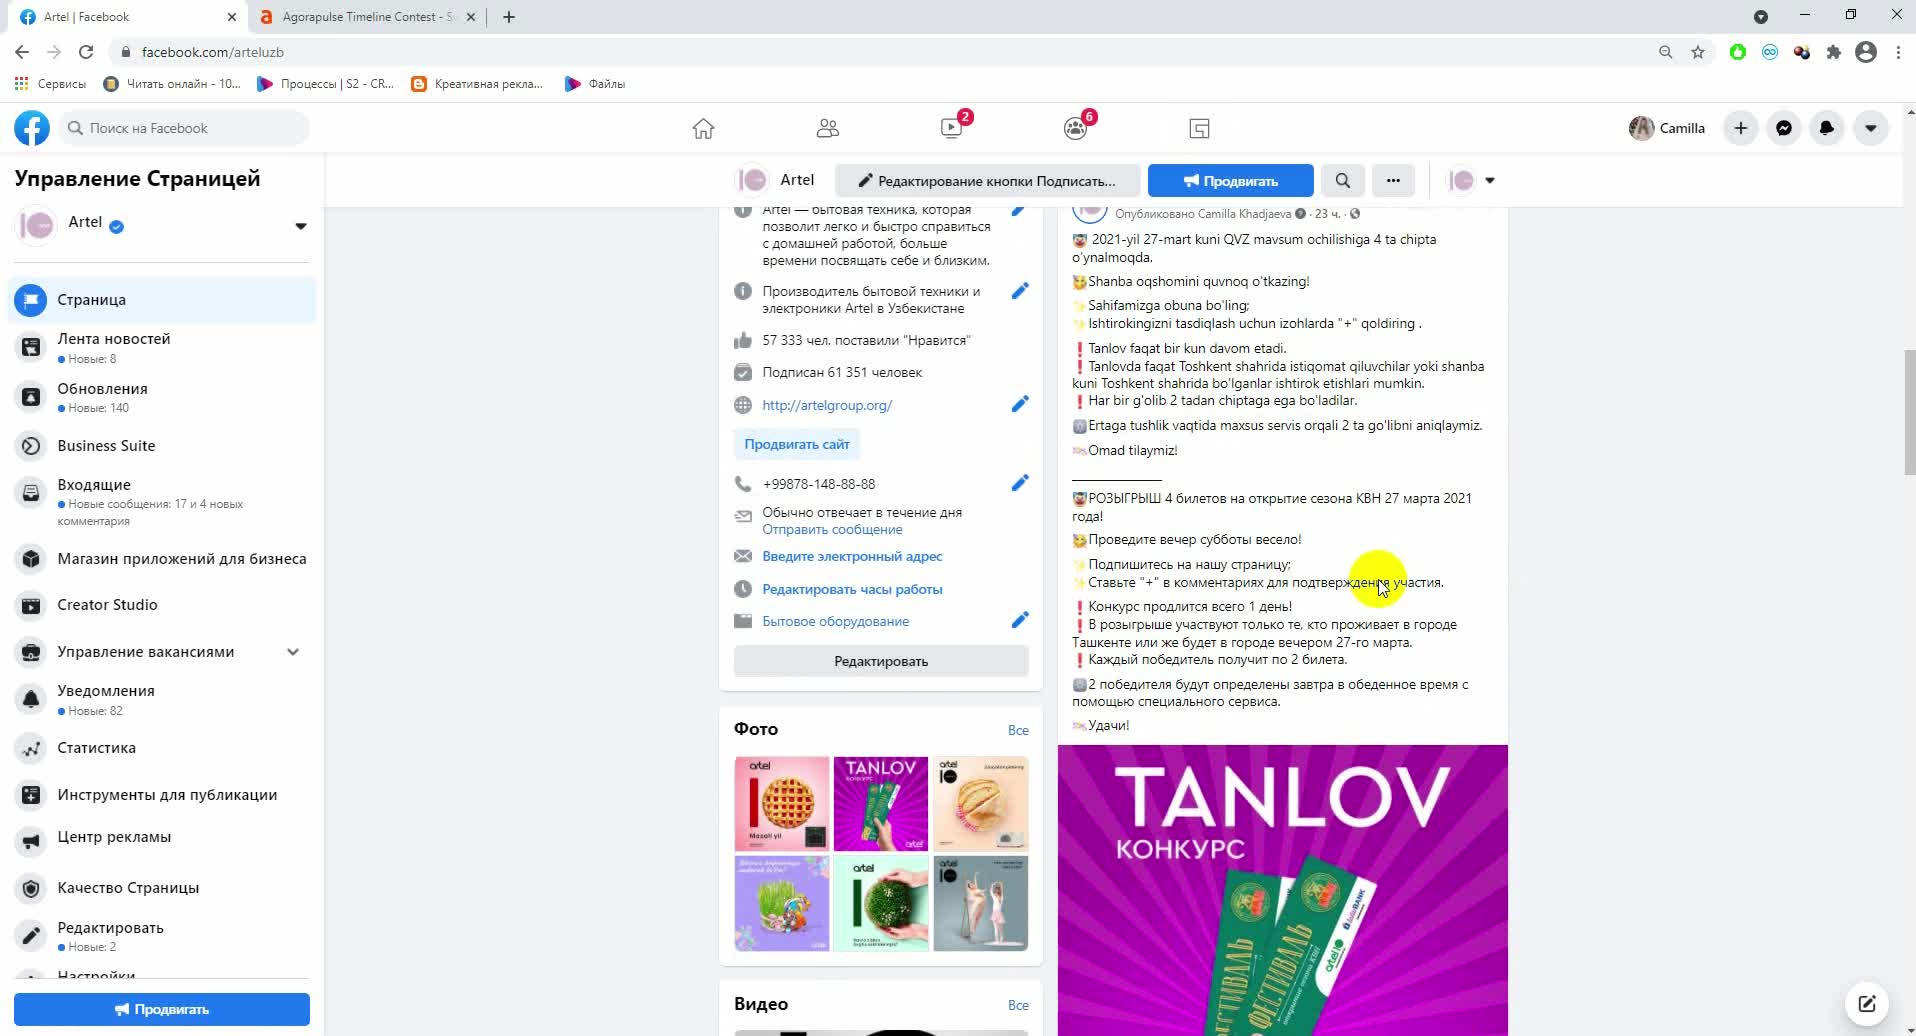Expand the Artel page switcher in sidebar
The image size is (1916, 1036).
point(300,226)
